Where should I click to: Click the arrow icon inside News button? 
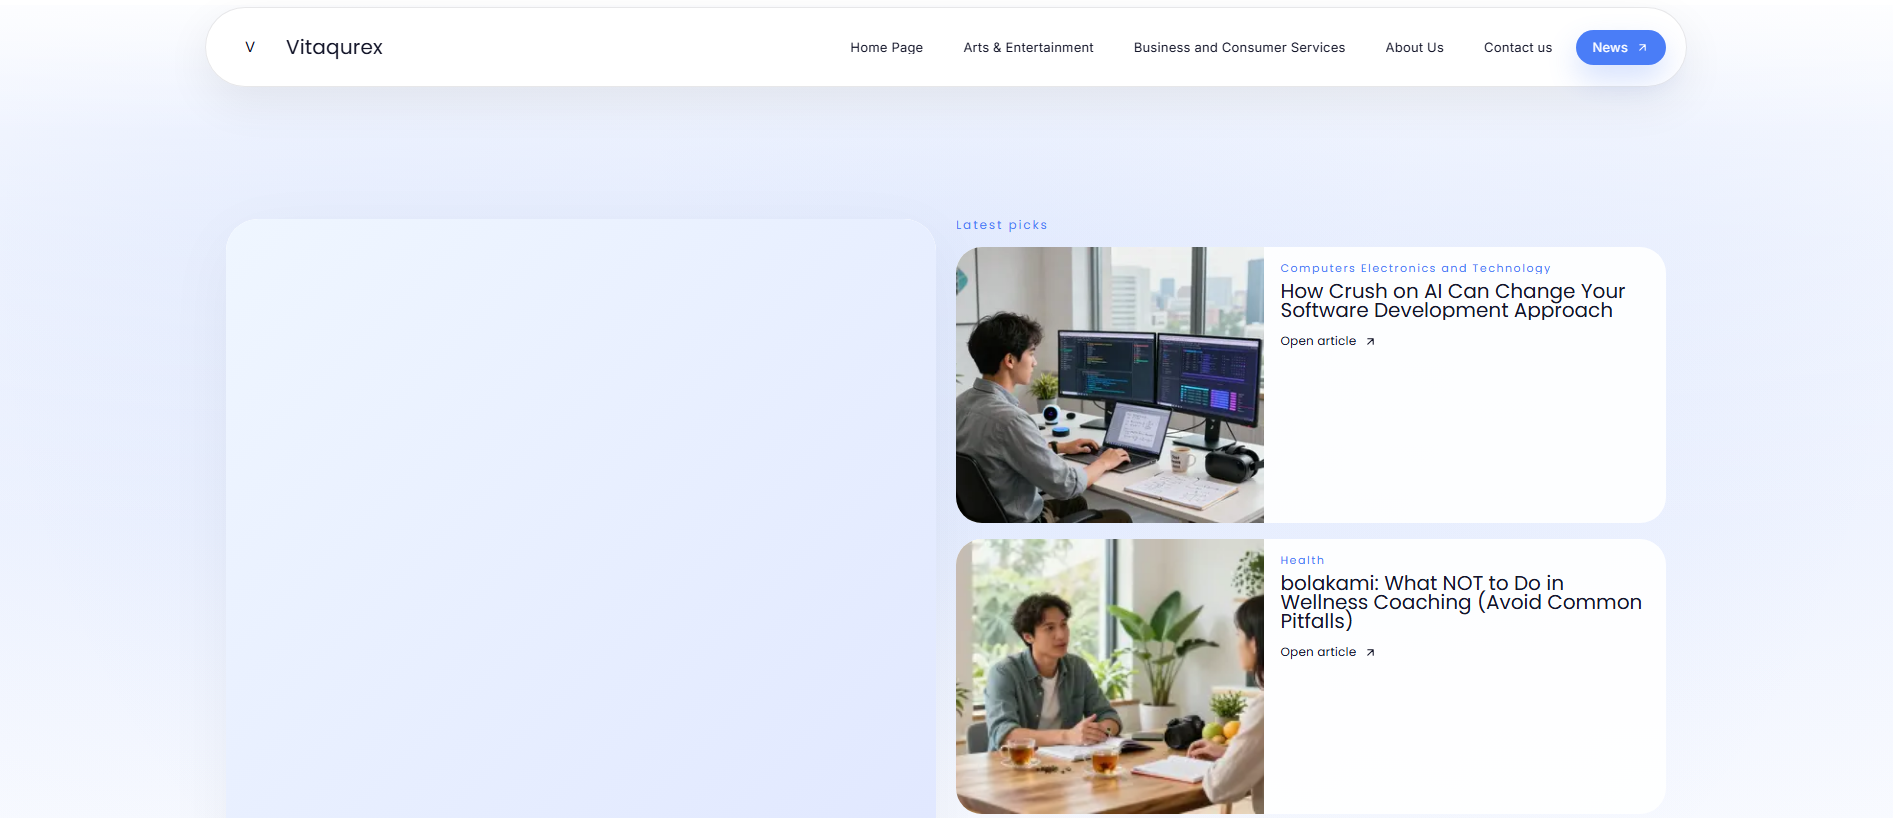pyautogui.click(x=1642, y=47)
